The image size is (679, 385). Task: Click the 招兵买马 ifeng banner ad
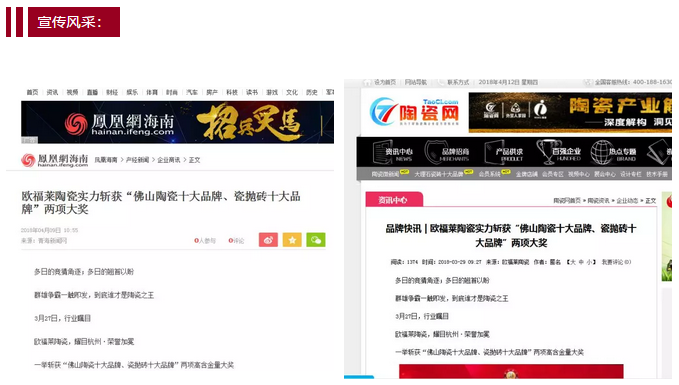pyautogui.click(x=178, y=122)
